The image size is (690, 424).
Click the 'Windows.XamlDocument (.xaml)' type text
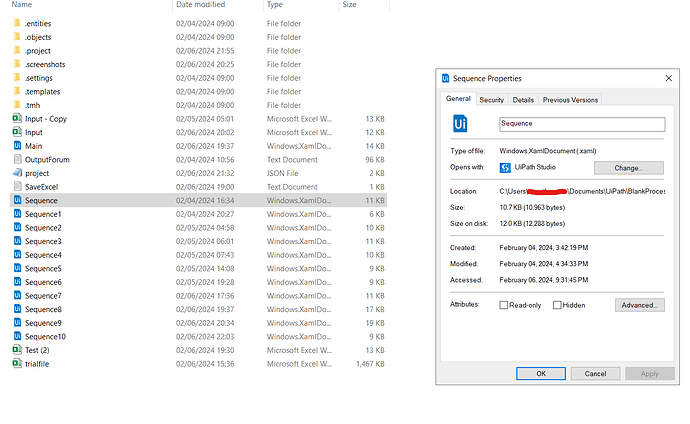coord(548,151)
